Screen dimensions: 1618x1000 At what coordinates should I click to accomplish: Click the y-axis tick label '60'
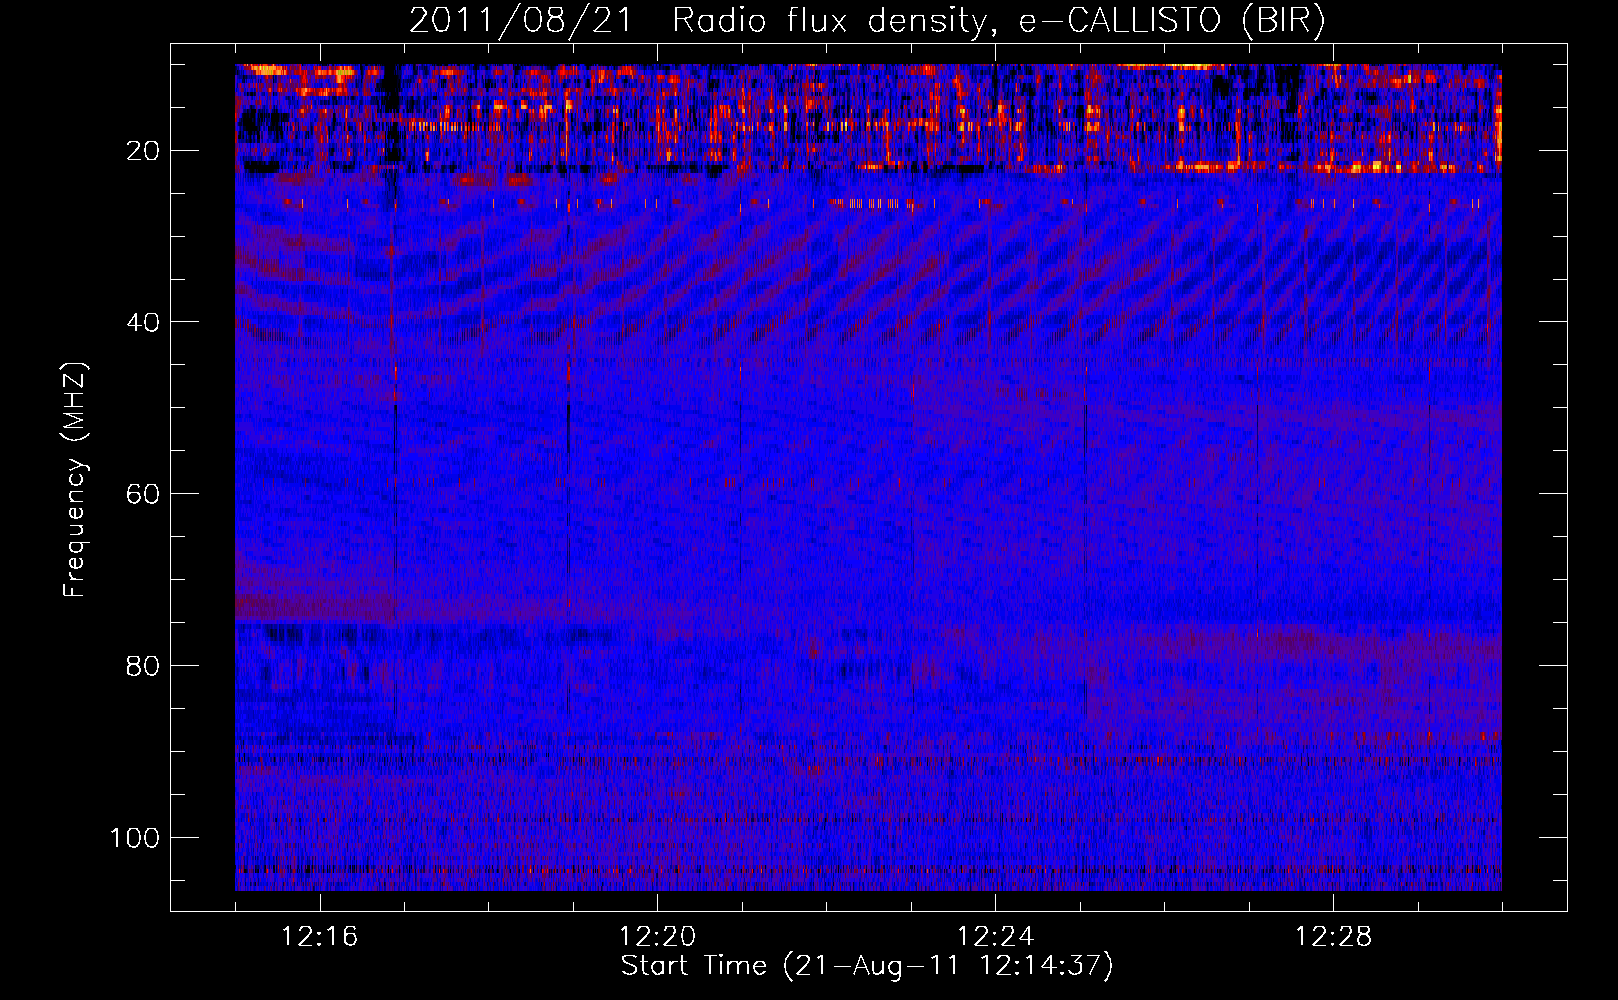pyautogui.click(x=143, y=494)
